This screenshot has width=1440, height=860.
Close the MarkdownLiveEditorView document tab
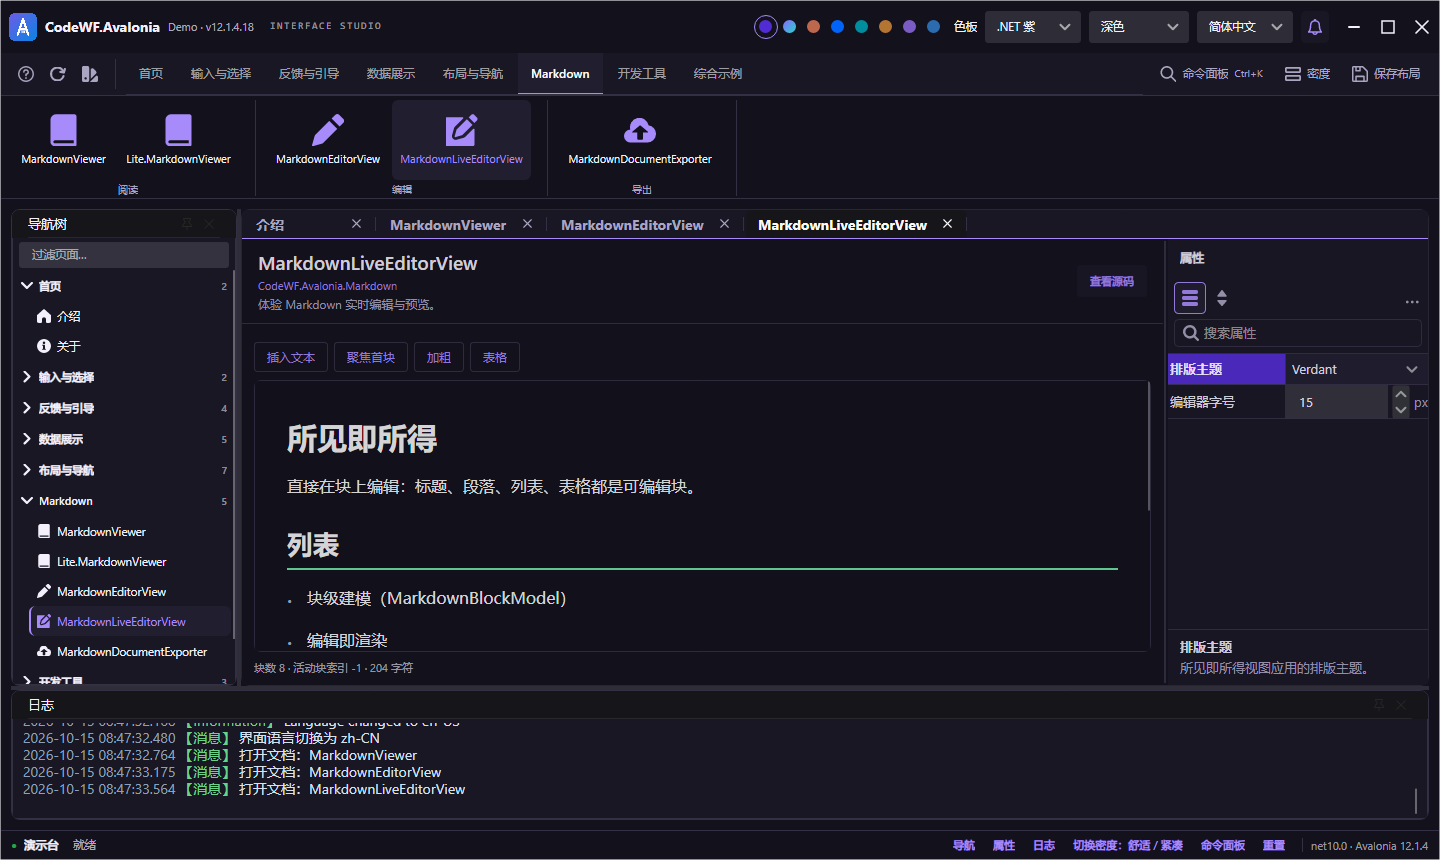(x=947, y=224)
